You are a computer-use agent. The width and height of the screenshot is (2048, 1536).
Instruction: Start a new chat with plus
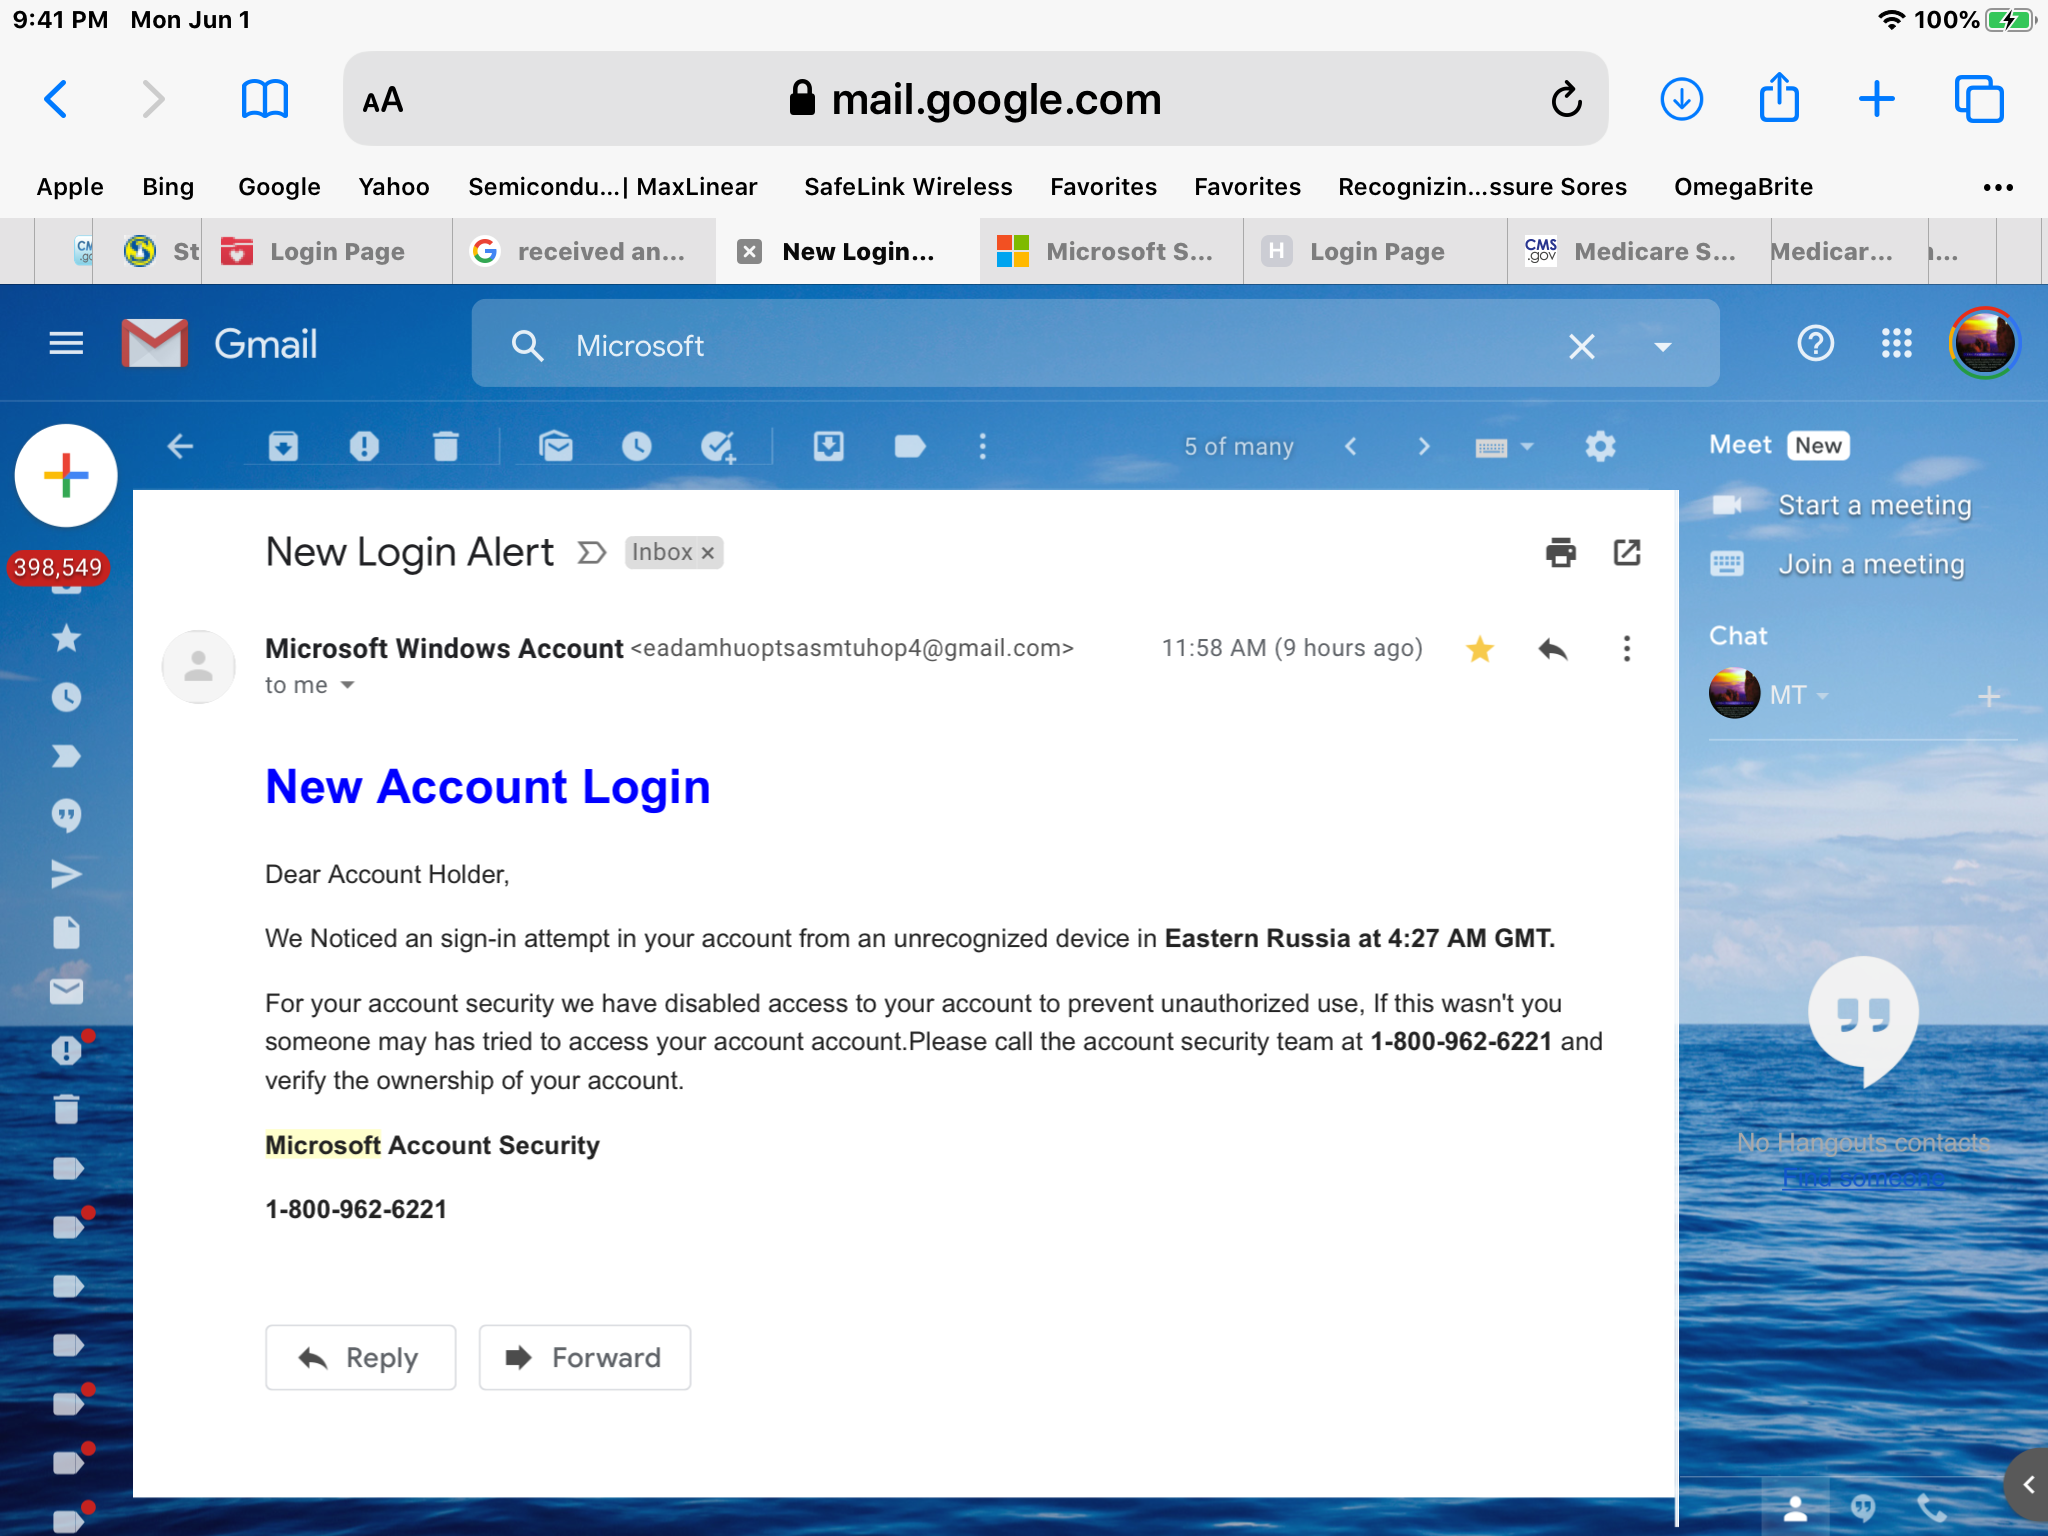tap(1989, 695)
